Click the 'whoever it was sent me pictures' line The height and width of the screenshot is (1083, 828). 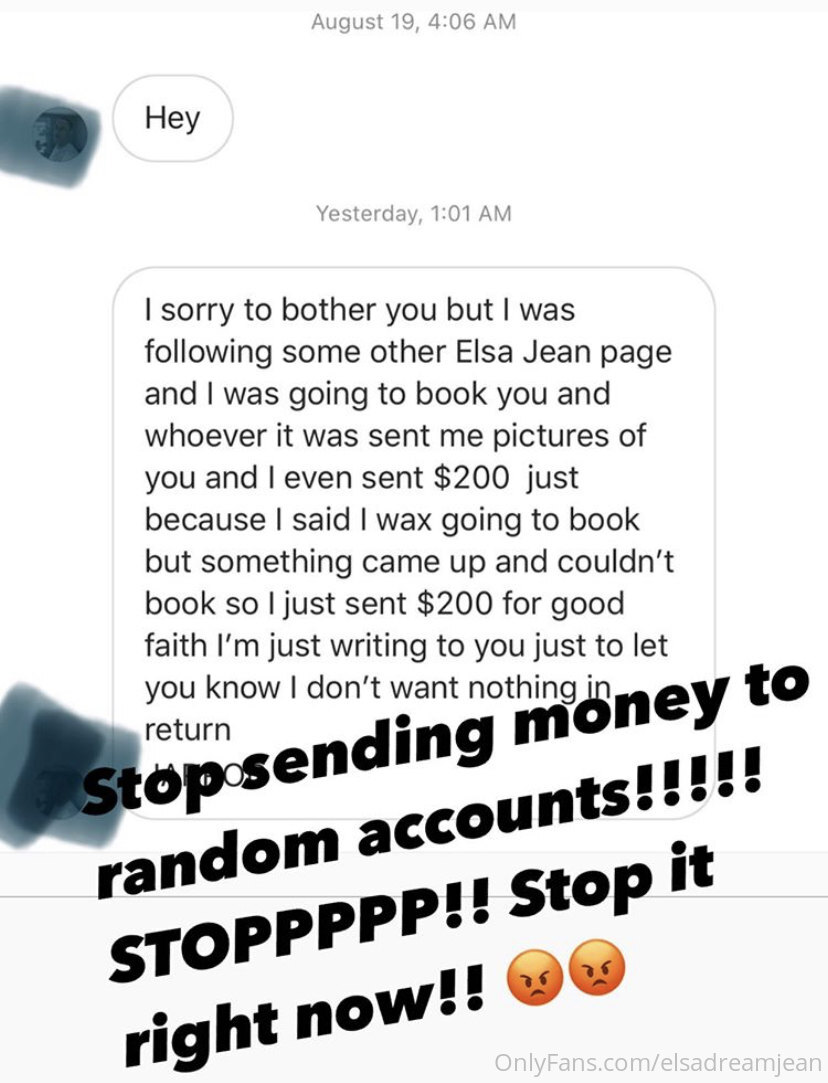tap(395, 436)
